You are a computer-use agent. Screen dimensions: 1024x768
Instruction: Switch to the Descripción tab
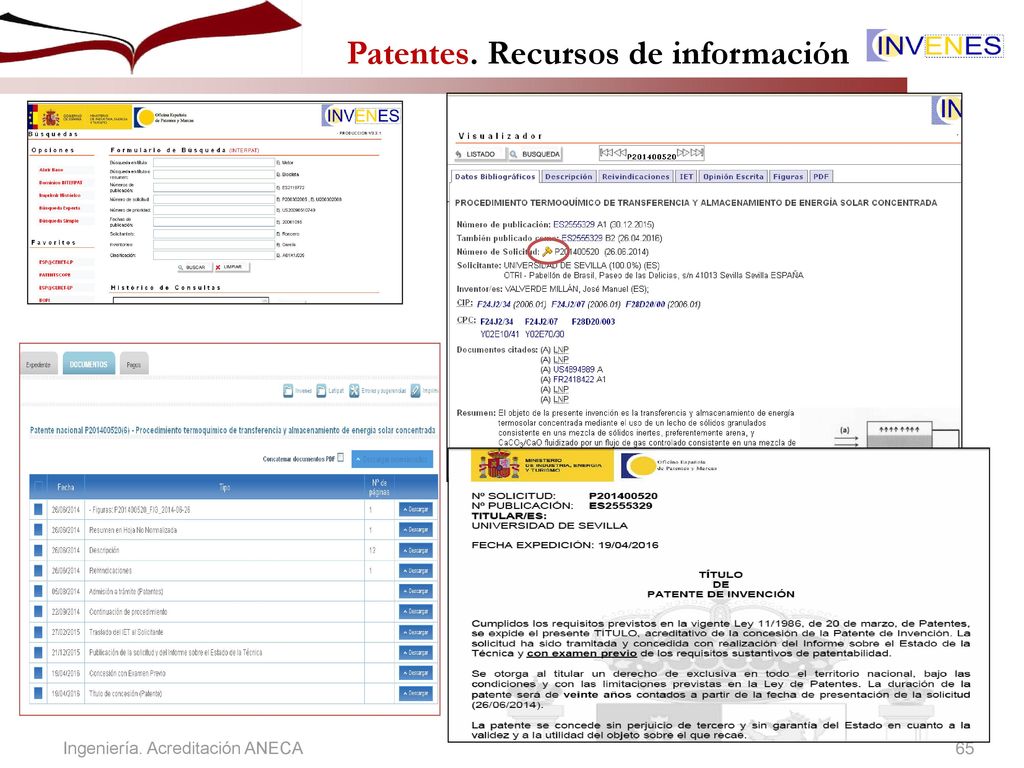click(568, 176)
